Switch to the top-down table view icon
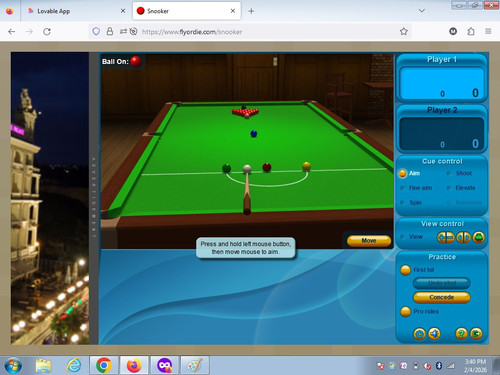 click(x=479, y=237)
